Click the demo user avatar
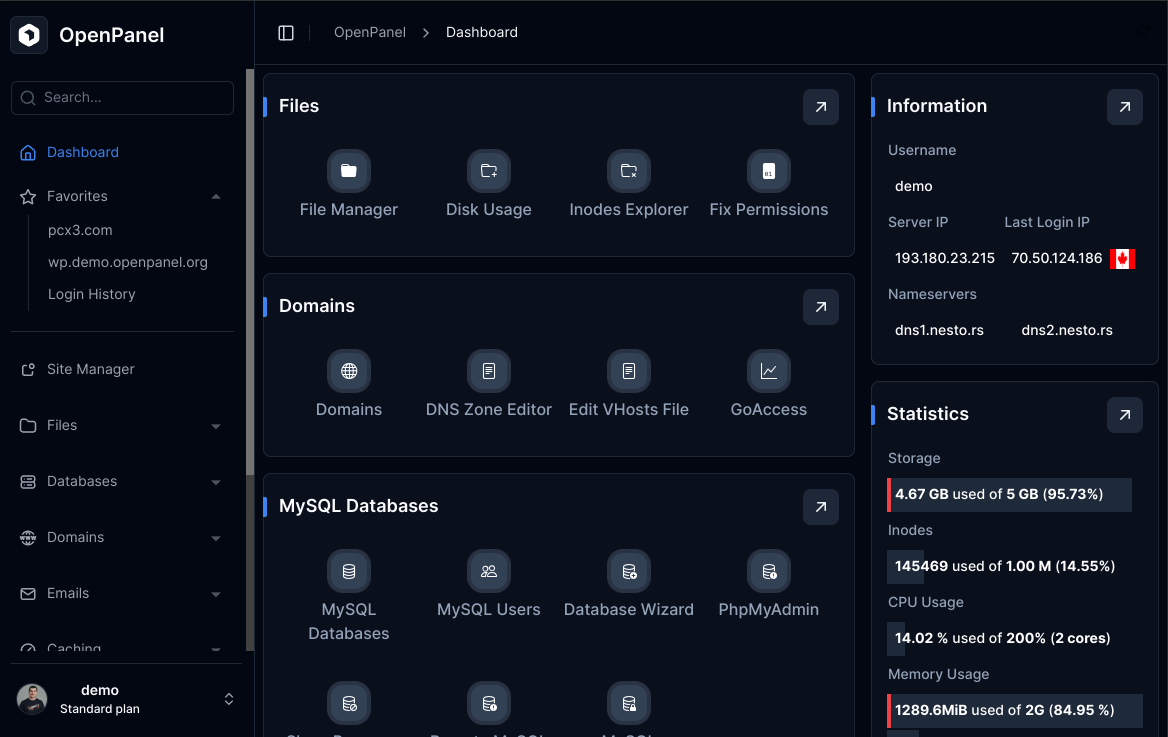Viewport: 1168px width, 737px height. point(32,699)
